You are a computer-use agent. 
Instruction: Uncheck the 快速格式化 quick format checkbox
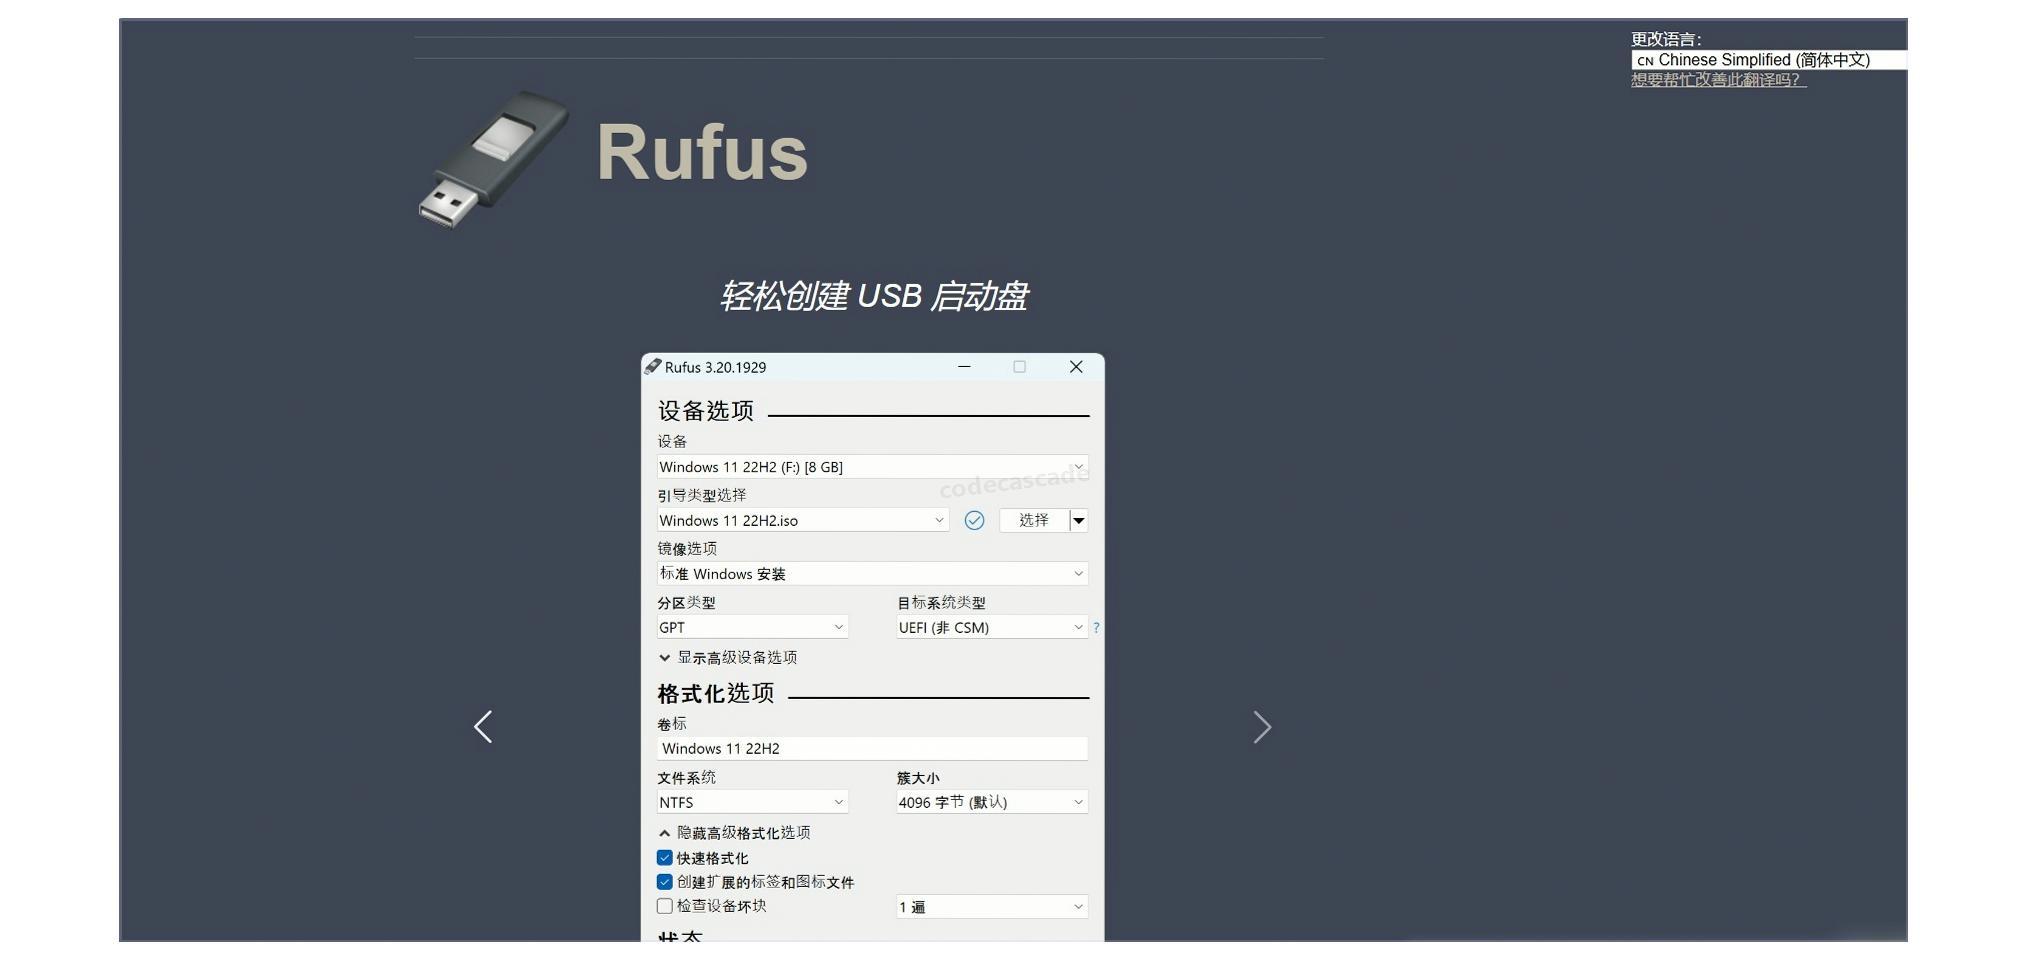(665, 857)
